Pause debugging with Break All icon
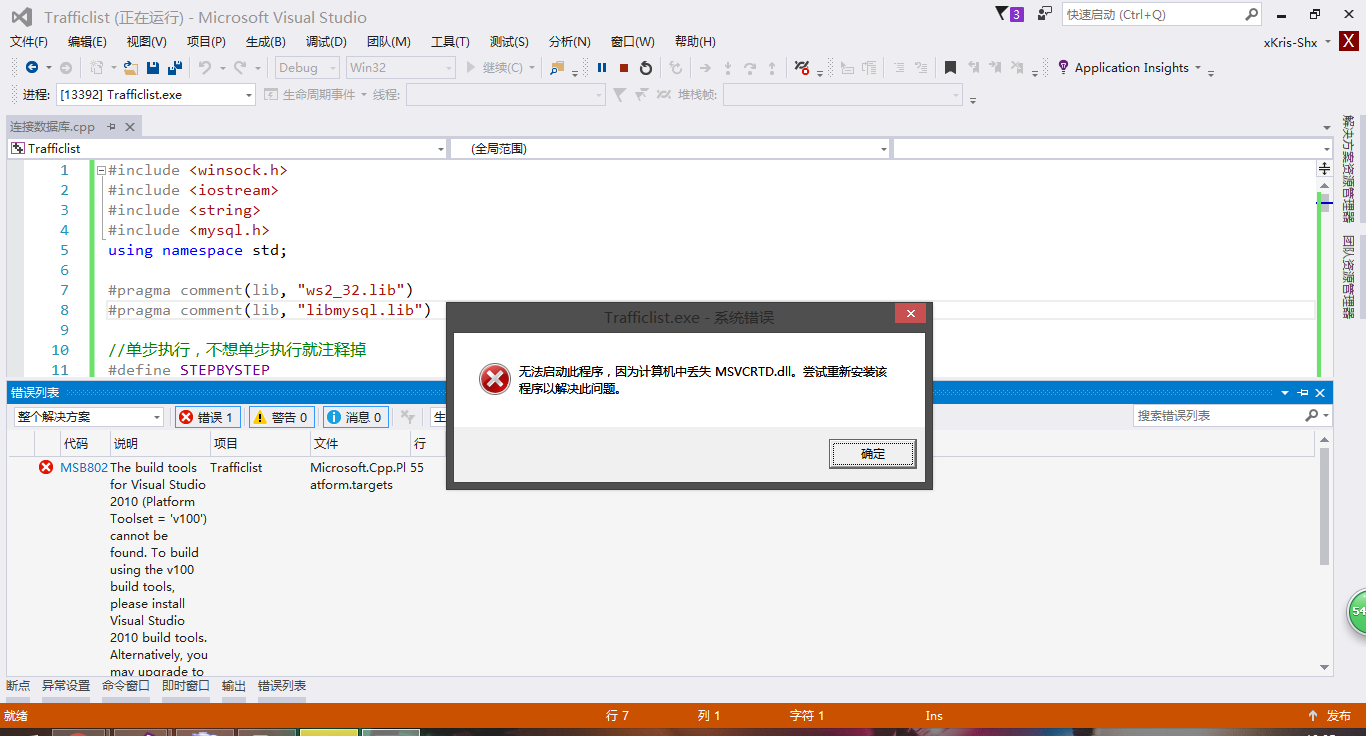Viewport: 1366px width, 736px height. (x=602, y=68)
